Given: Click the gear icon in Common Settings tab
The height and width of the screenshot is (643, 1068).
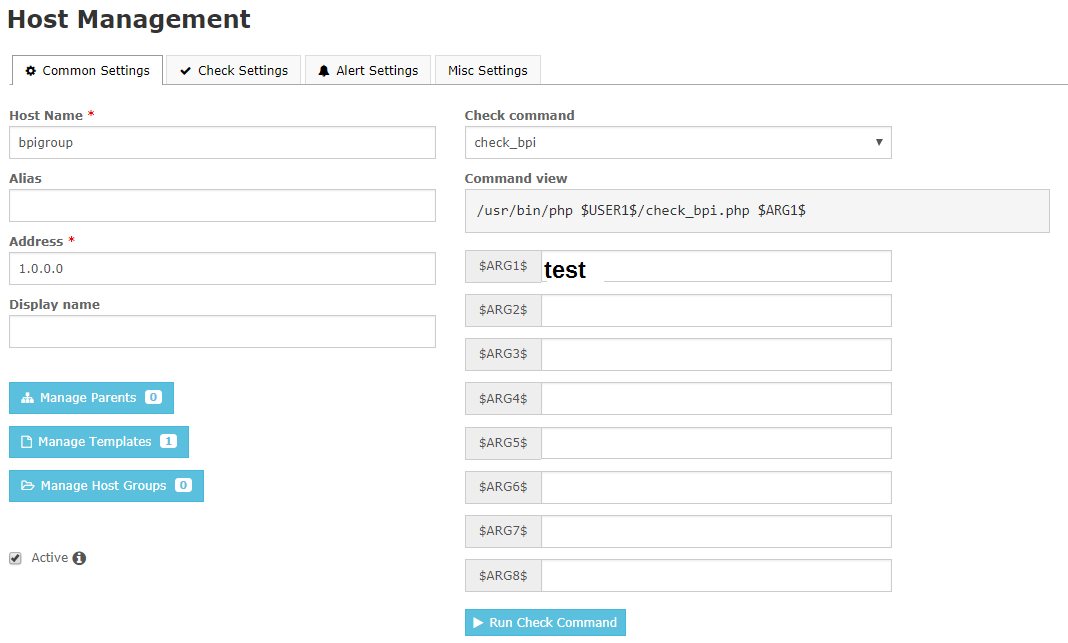Looking at the screenshot, I should pyautogui.click(x=31, y=71).
